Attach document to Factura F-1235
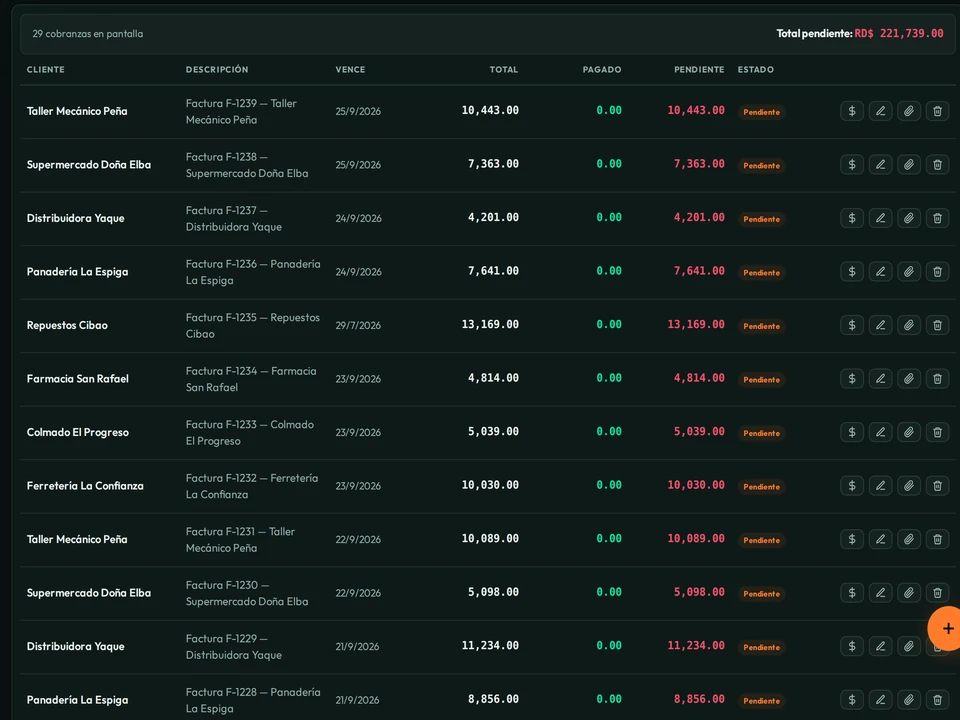The width and height of the screenshot is (960, 720). pyautogui.click(x=909, y=325)
